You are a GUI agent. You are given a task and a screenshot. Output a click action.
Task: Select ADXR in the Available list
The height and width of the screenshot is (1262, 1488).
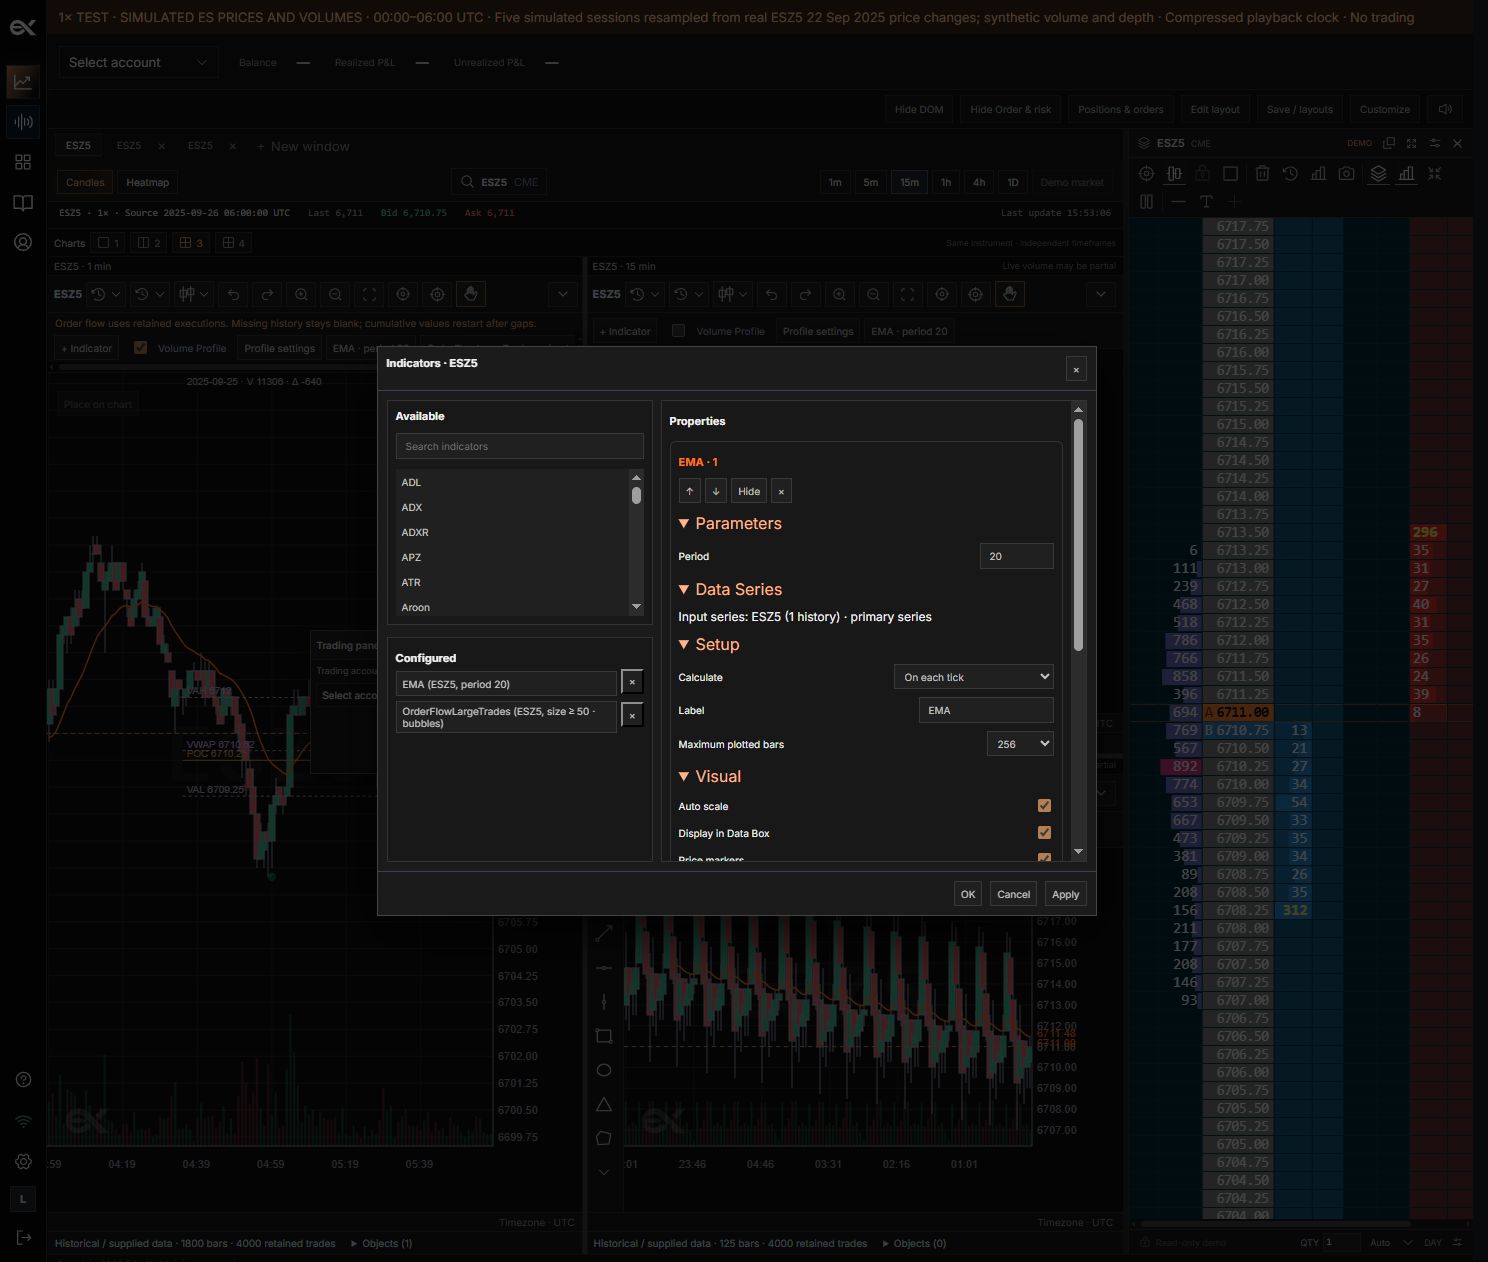pyautogui.click(x=512, y=532)
